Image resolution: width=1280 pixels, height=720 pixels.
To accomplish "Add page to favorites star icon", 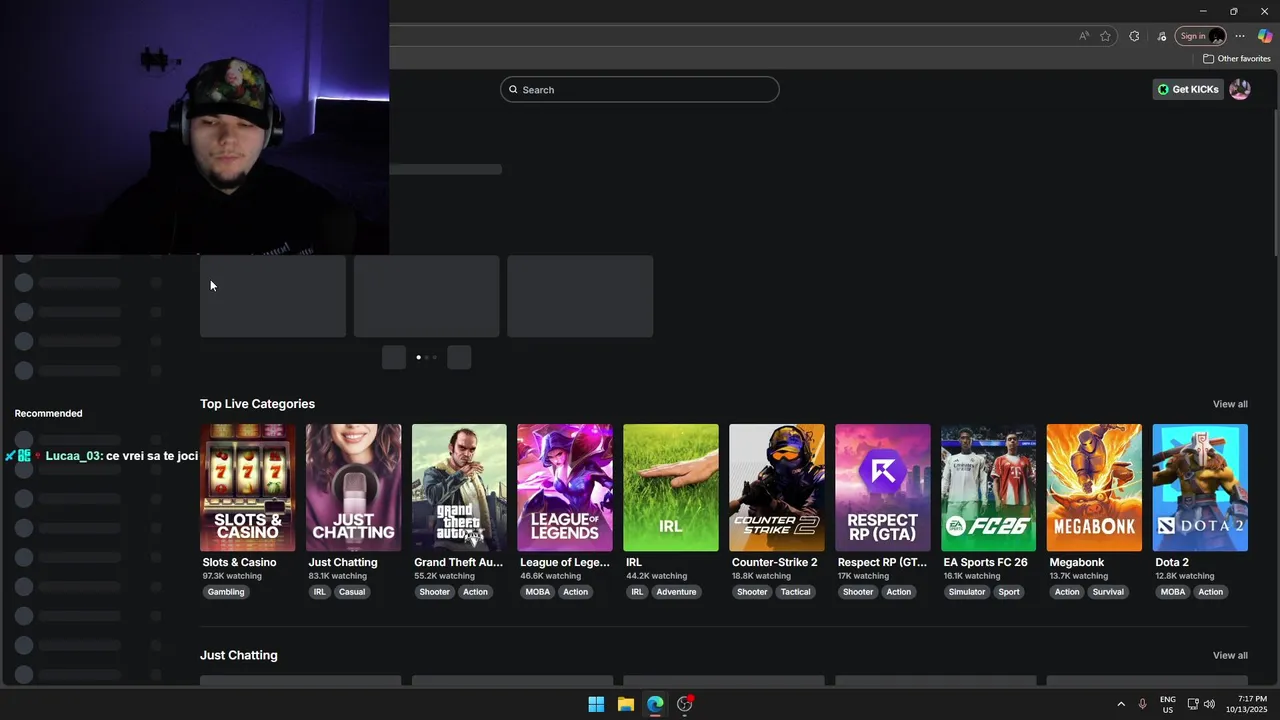I will [1105, 36].
